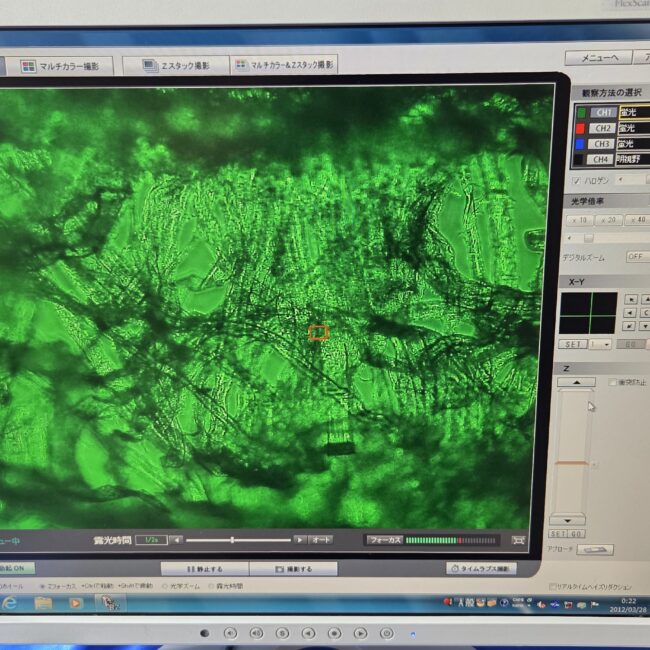Switch to the マルチカラー撮影 tab

click(x=60, y=66)
